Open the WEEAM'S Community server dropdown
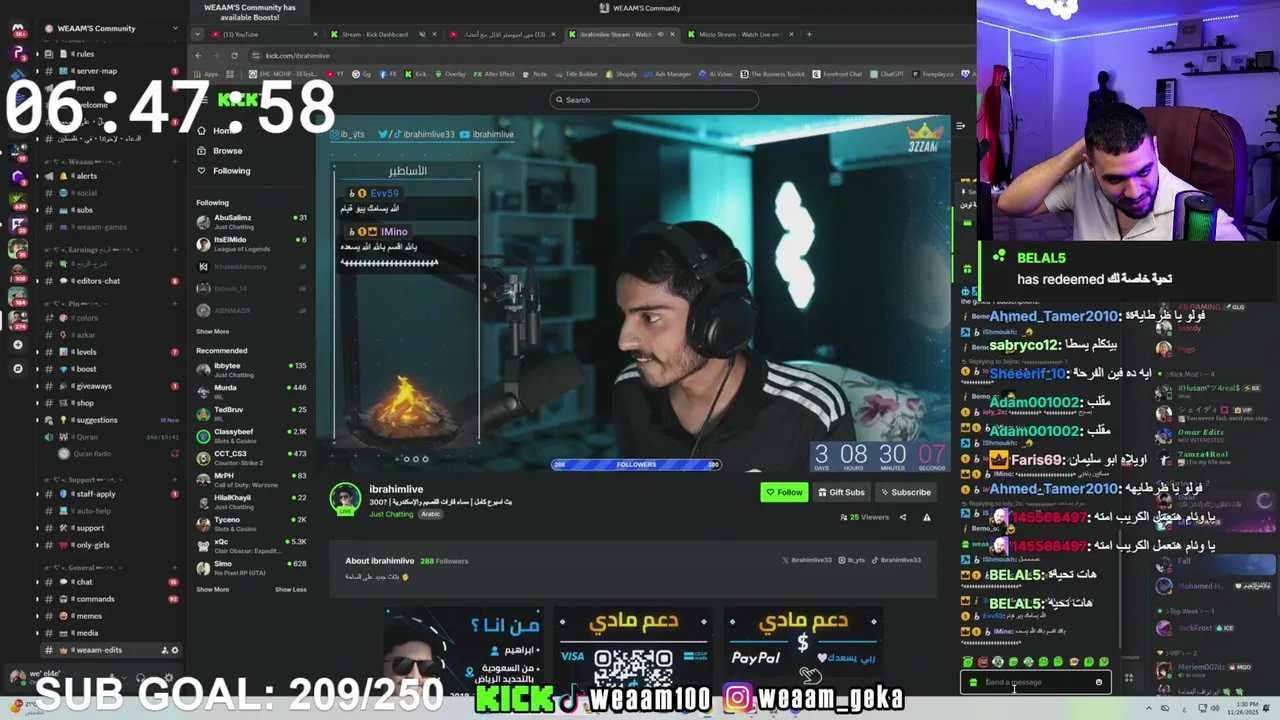 coord(110,28)
